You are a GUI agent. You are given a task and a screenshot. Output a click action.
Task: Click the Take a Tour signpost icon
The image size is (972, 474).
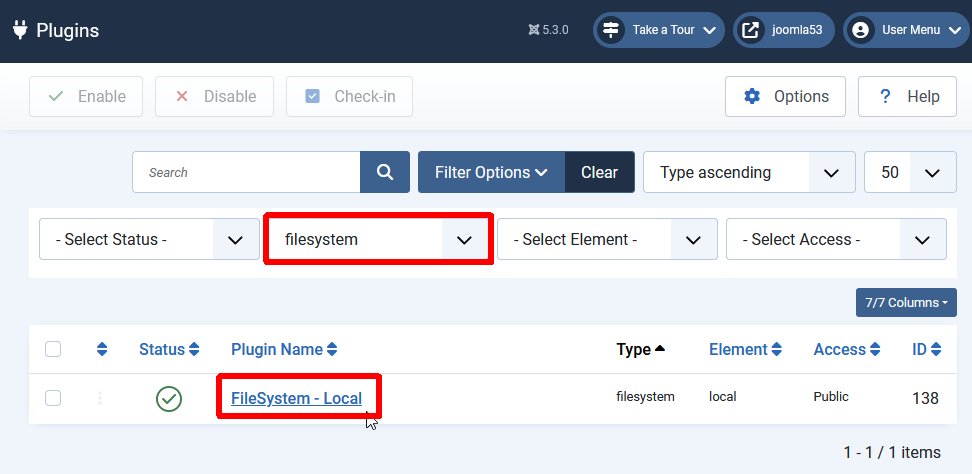point(611,30)
